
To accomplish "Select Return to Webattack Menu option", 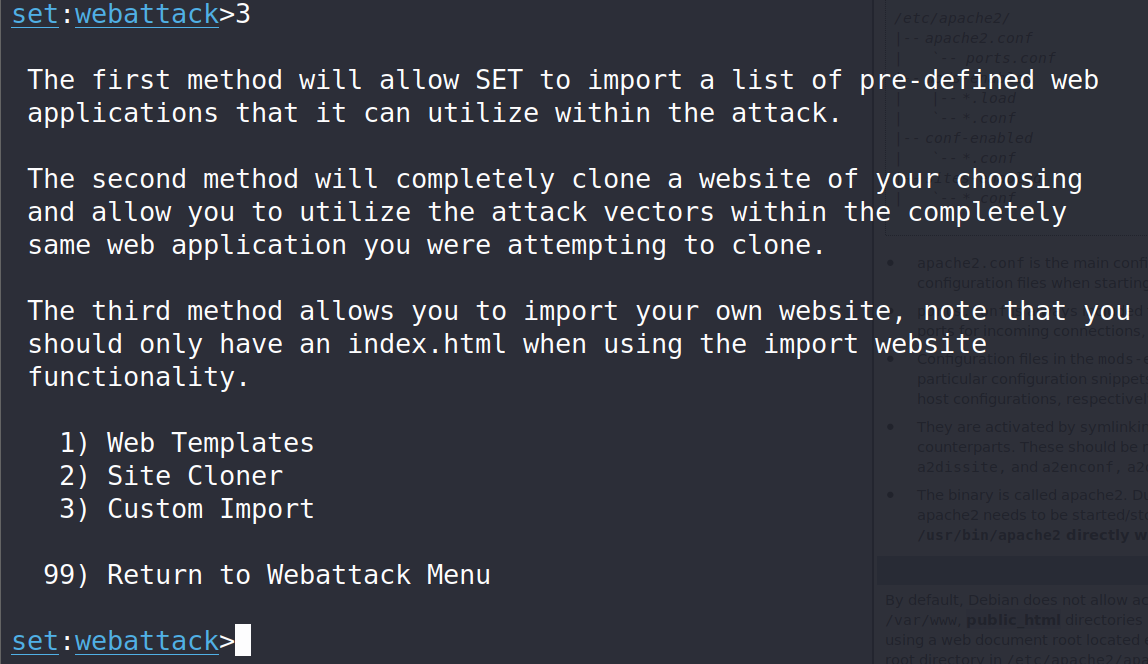I will (298, 575).
